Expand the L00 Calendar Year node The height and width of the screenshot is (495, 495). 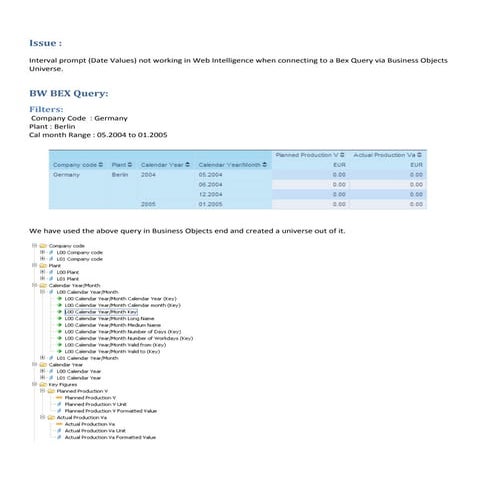click(x=42, y=371)
